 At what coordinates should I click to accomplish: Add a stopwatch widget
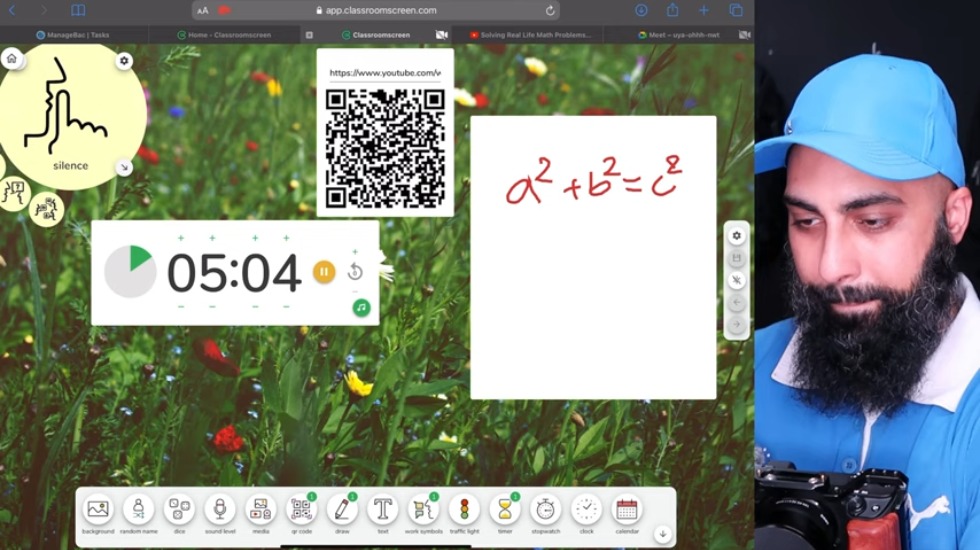coord(546,510)
